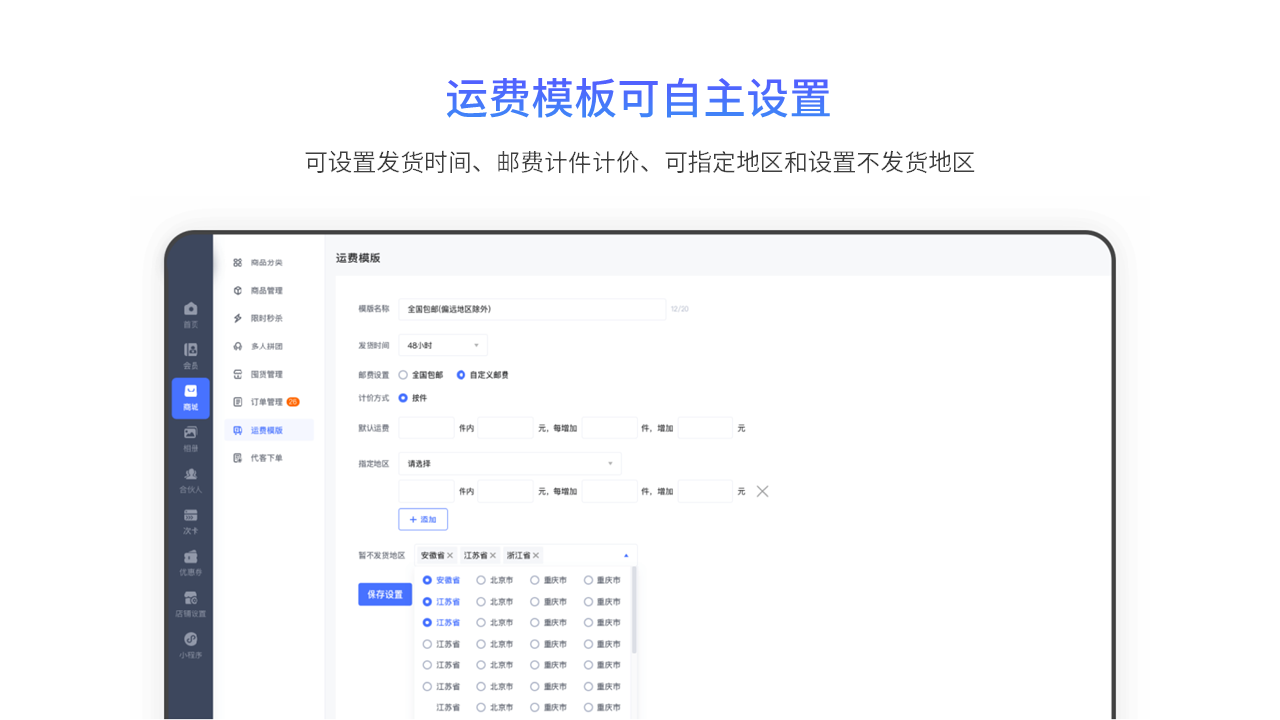Focus first 默认运费 input before 件内
This screenshot has height=720, width=1280.
coord(427,428)
